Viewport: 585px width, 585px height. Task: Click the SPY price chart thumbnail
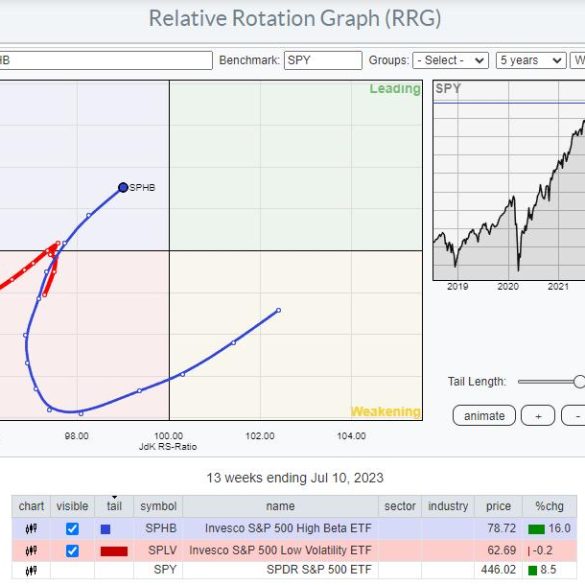[x=509, y=180]
